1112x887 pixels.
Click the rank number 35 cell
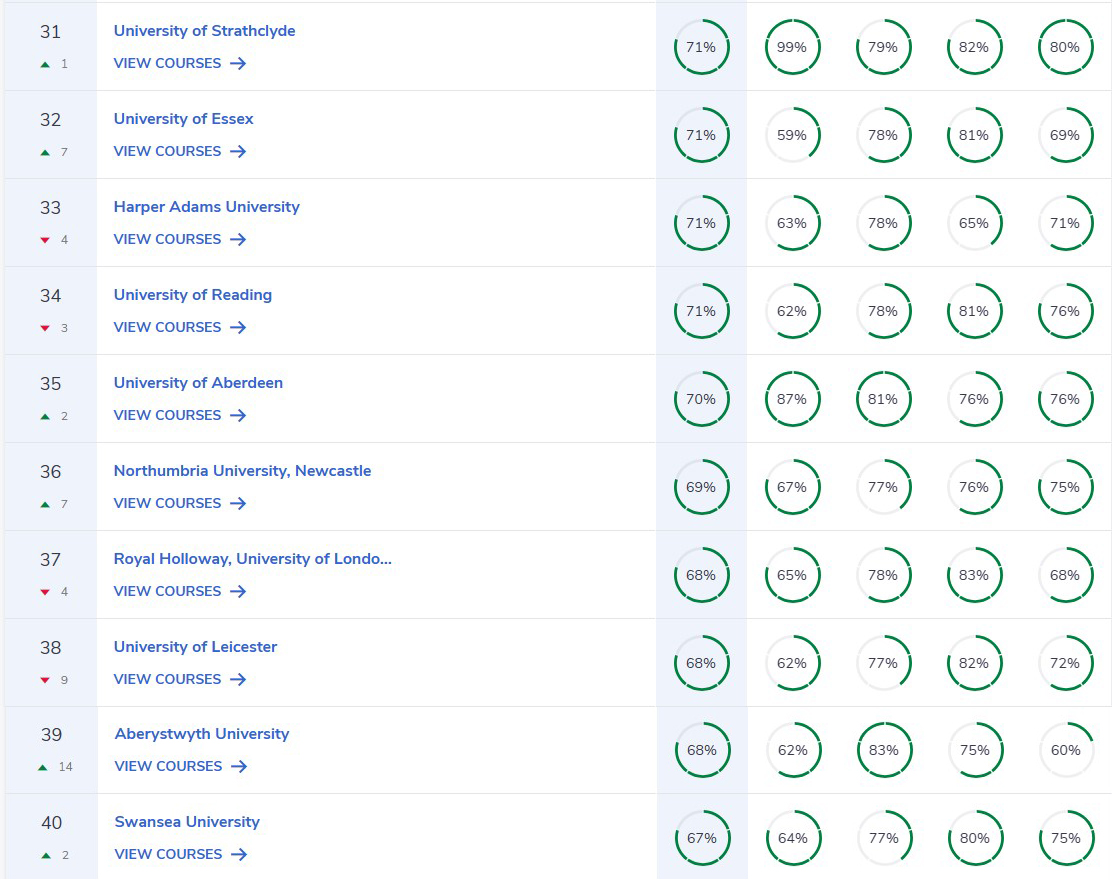50,384
